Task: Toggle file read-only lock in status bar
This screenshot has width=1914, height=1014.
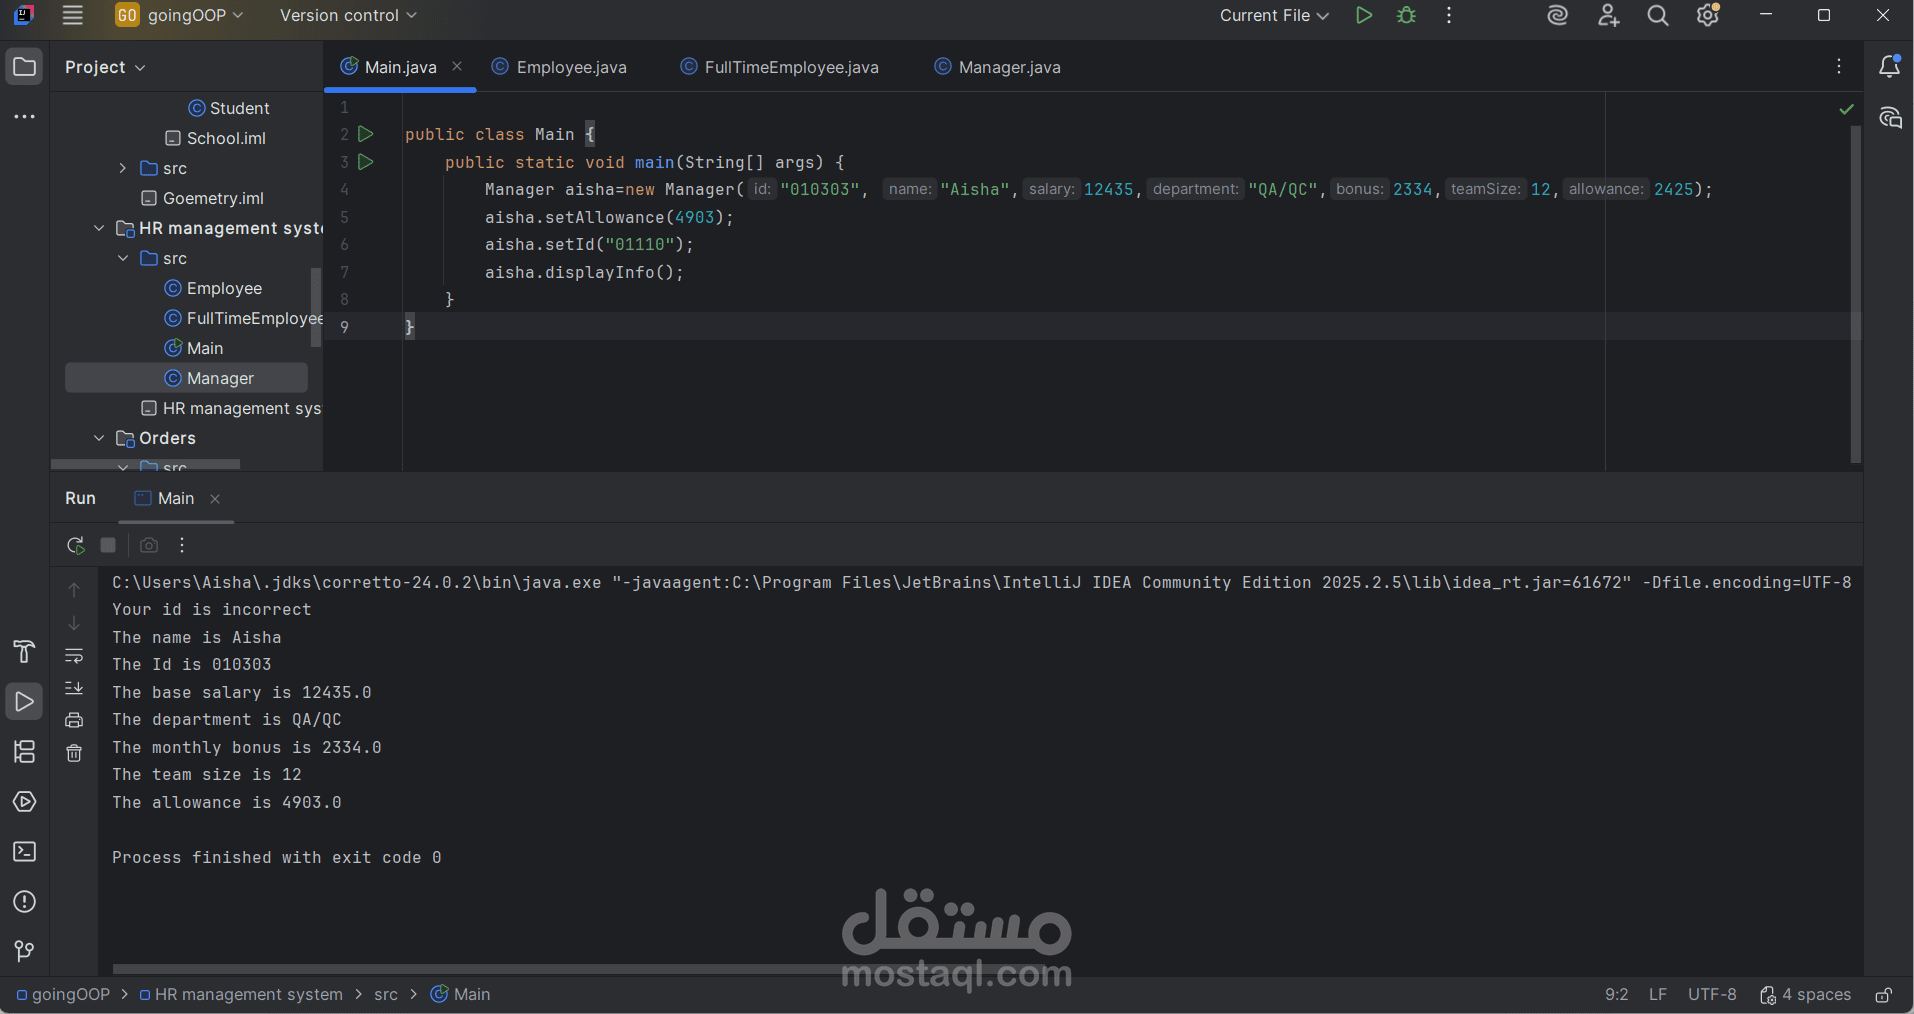Action: coord(1883,995)
